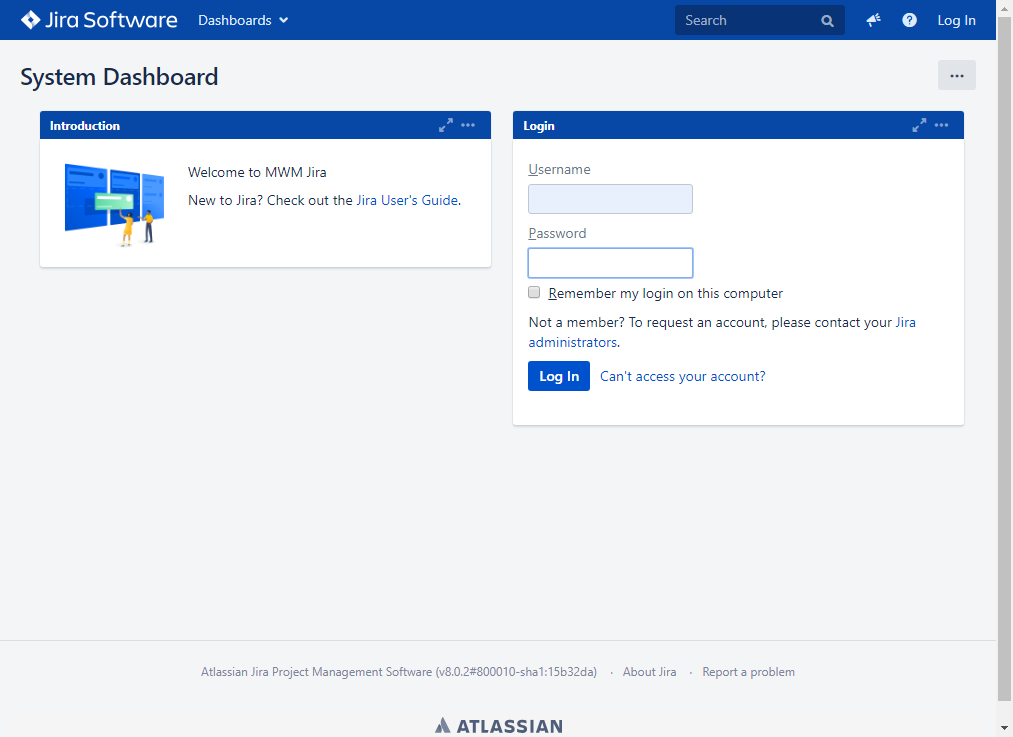Click the Introduction gadget illustration

tap(114, 205)
